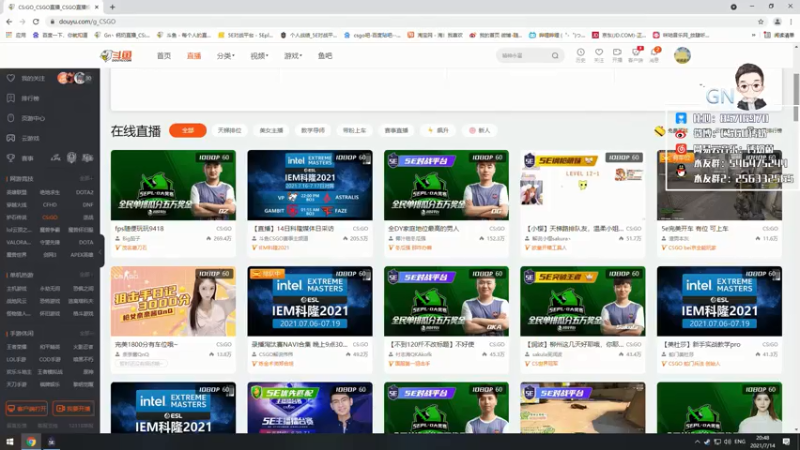
Task: Open the user avatar in the header
Action: [x=682, y=55]
